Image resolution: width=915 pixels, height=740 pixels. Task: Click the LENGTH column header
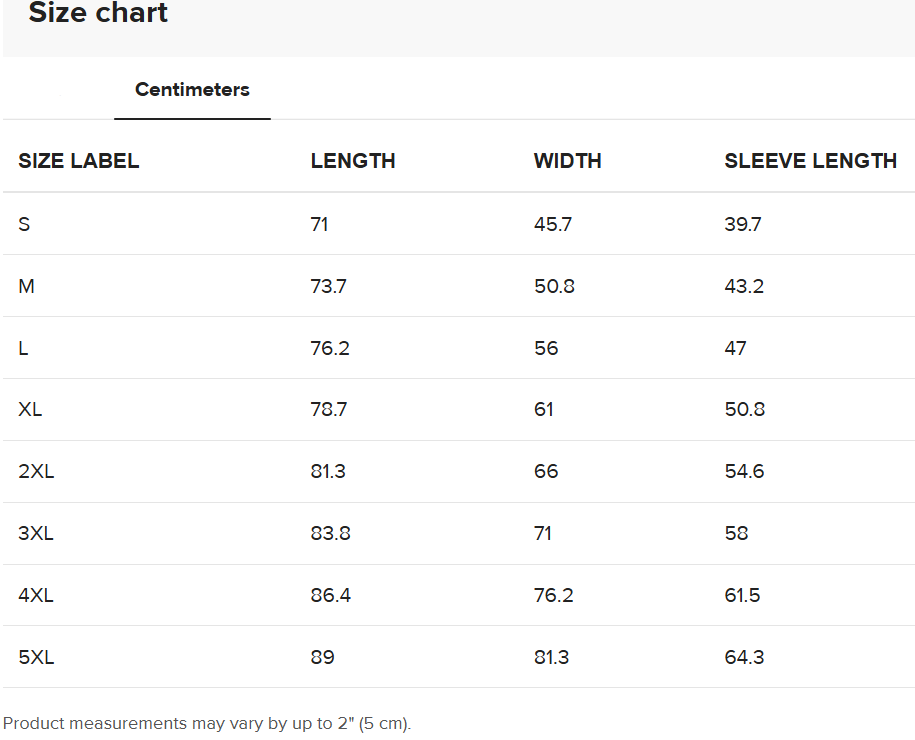[353, 161]
